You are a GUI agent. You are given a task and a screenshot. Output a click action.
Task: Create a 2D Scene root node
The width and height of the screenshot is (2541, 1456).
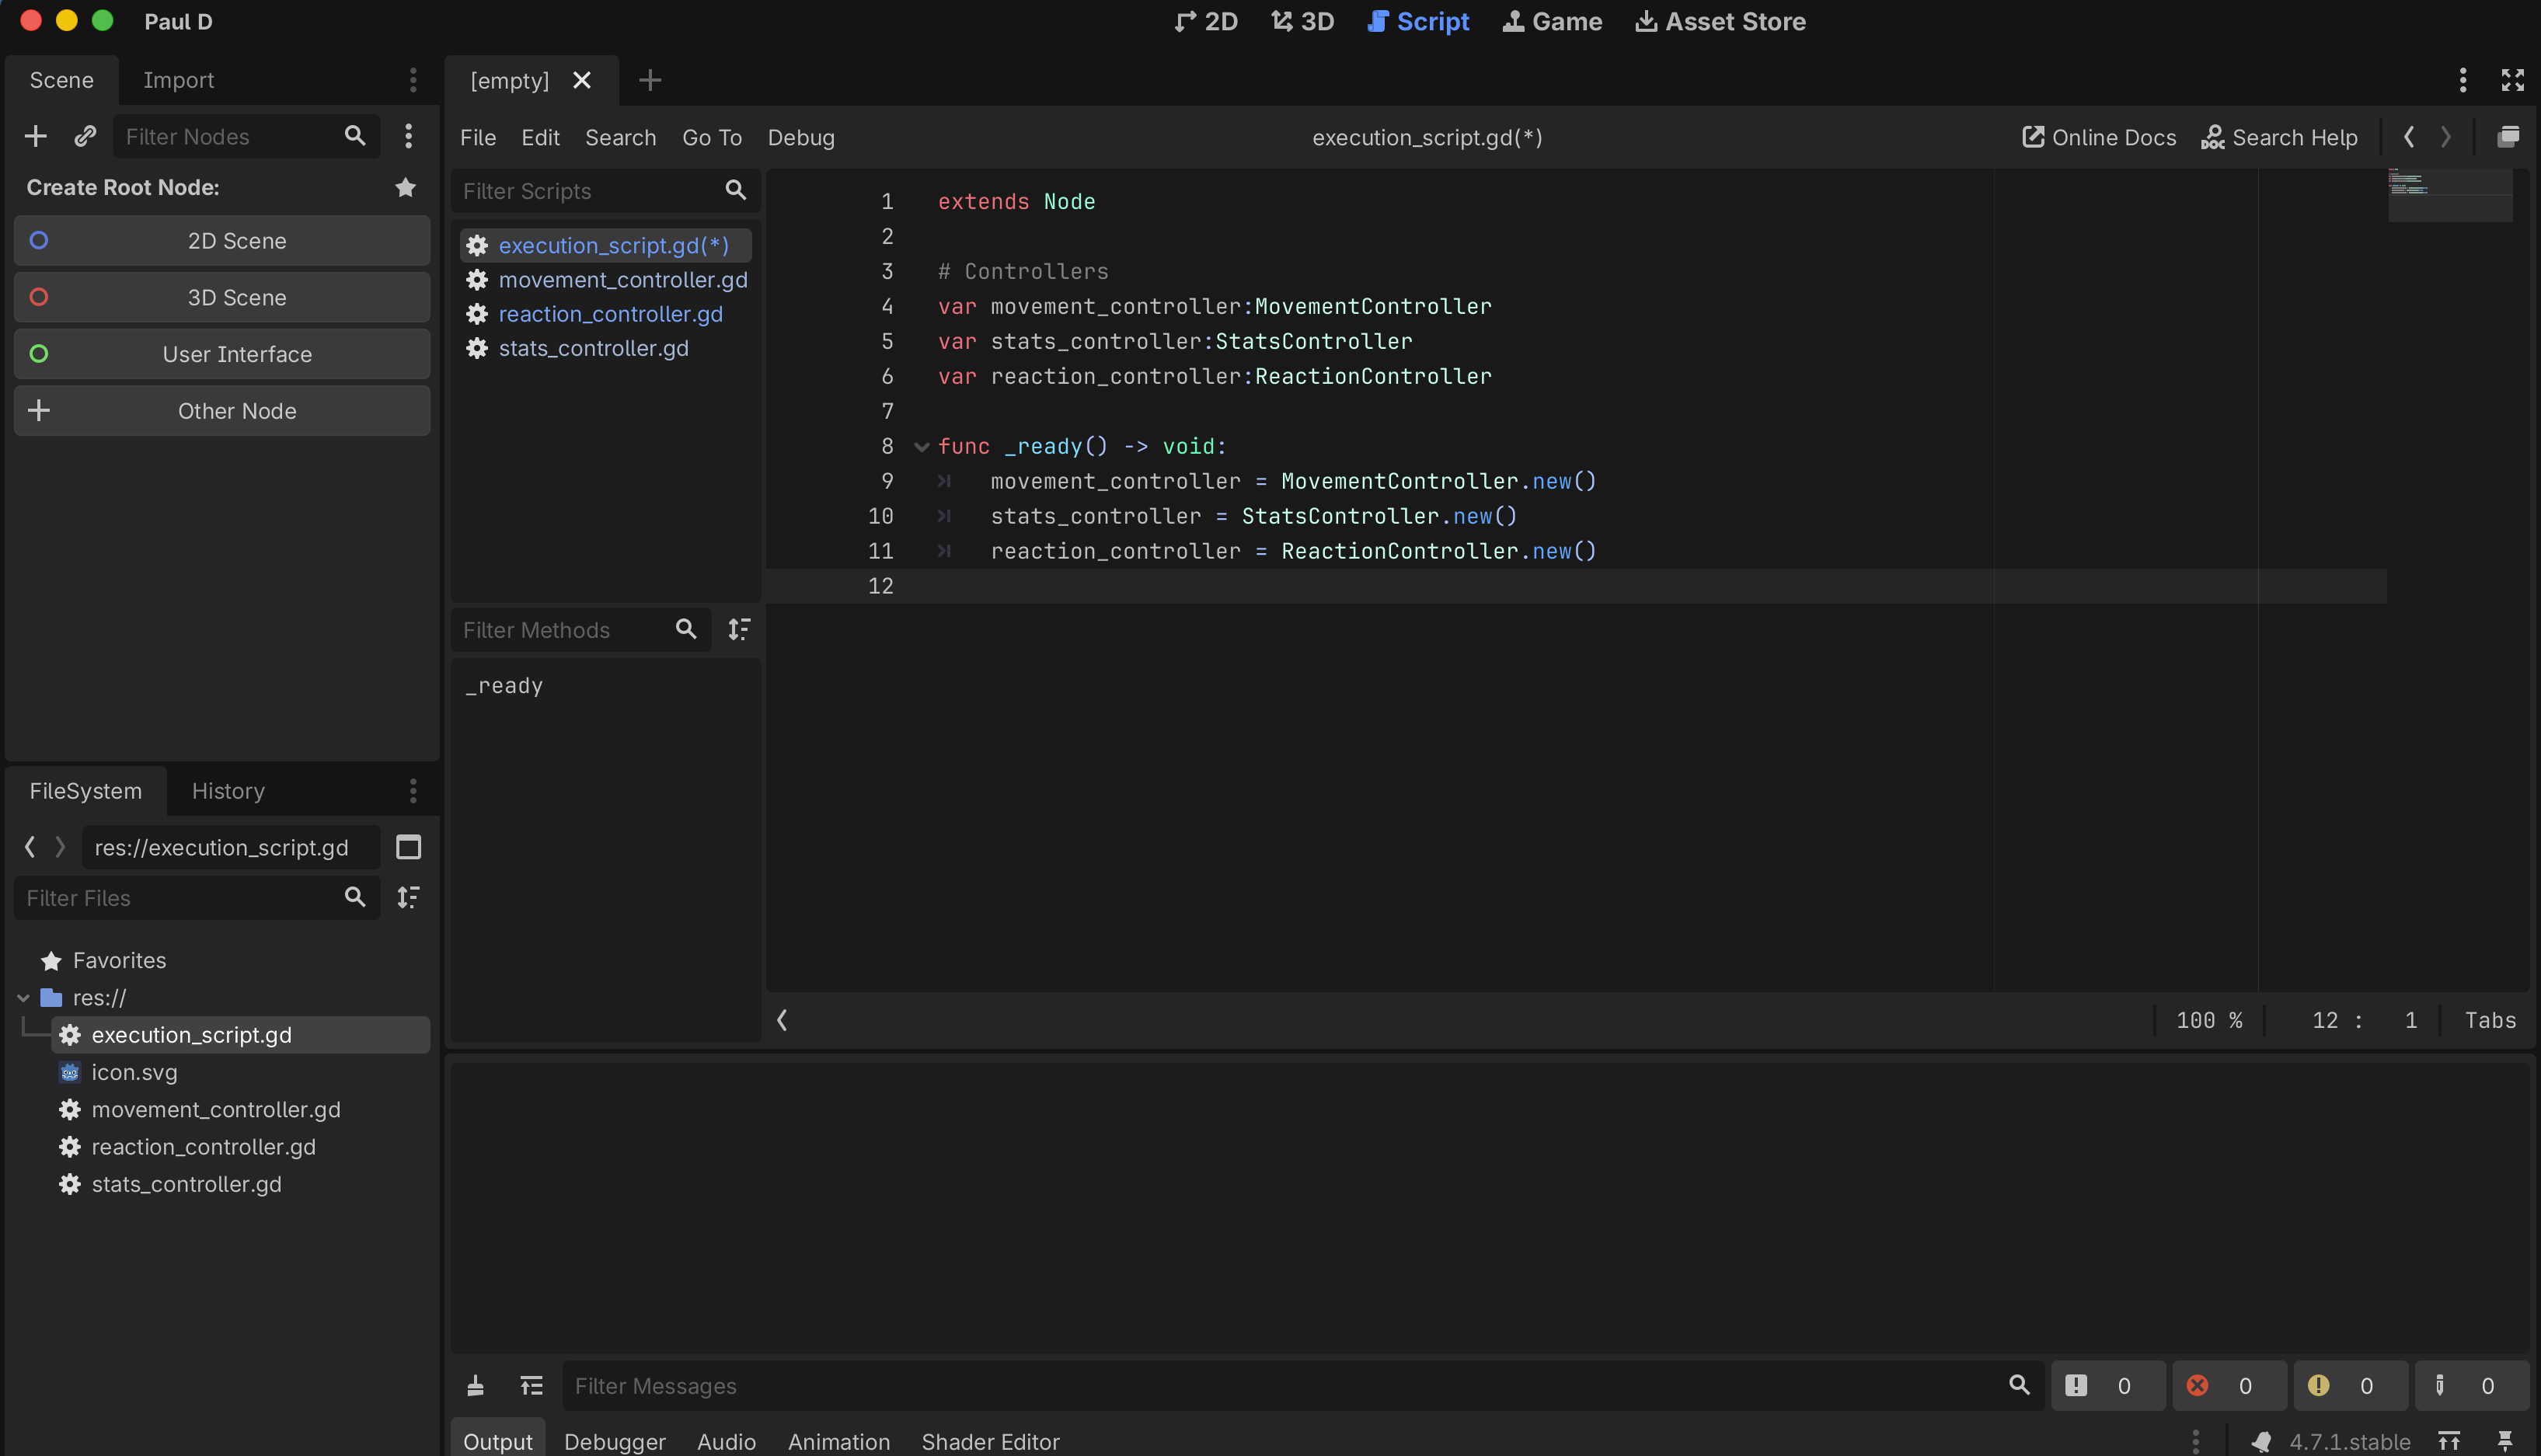[x=222, y=240]
